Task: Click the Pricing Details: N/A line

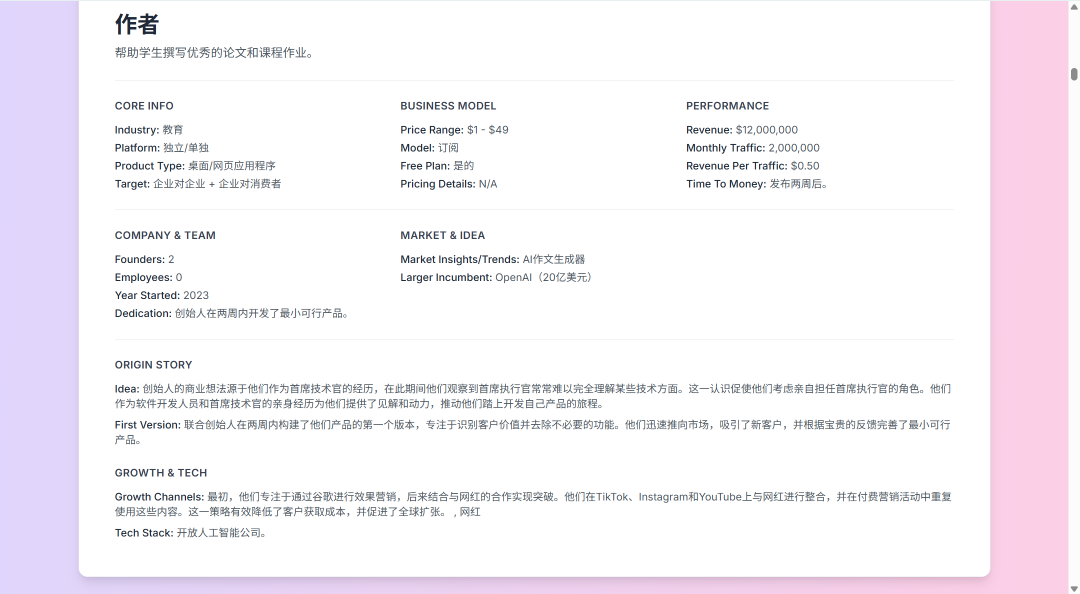Action: pyautogui.click(x=448, y=183)
